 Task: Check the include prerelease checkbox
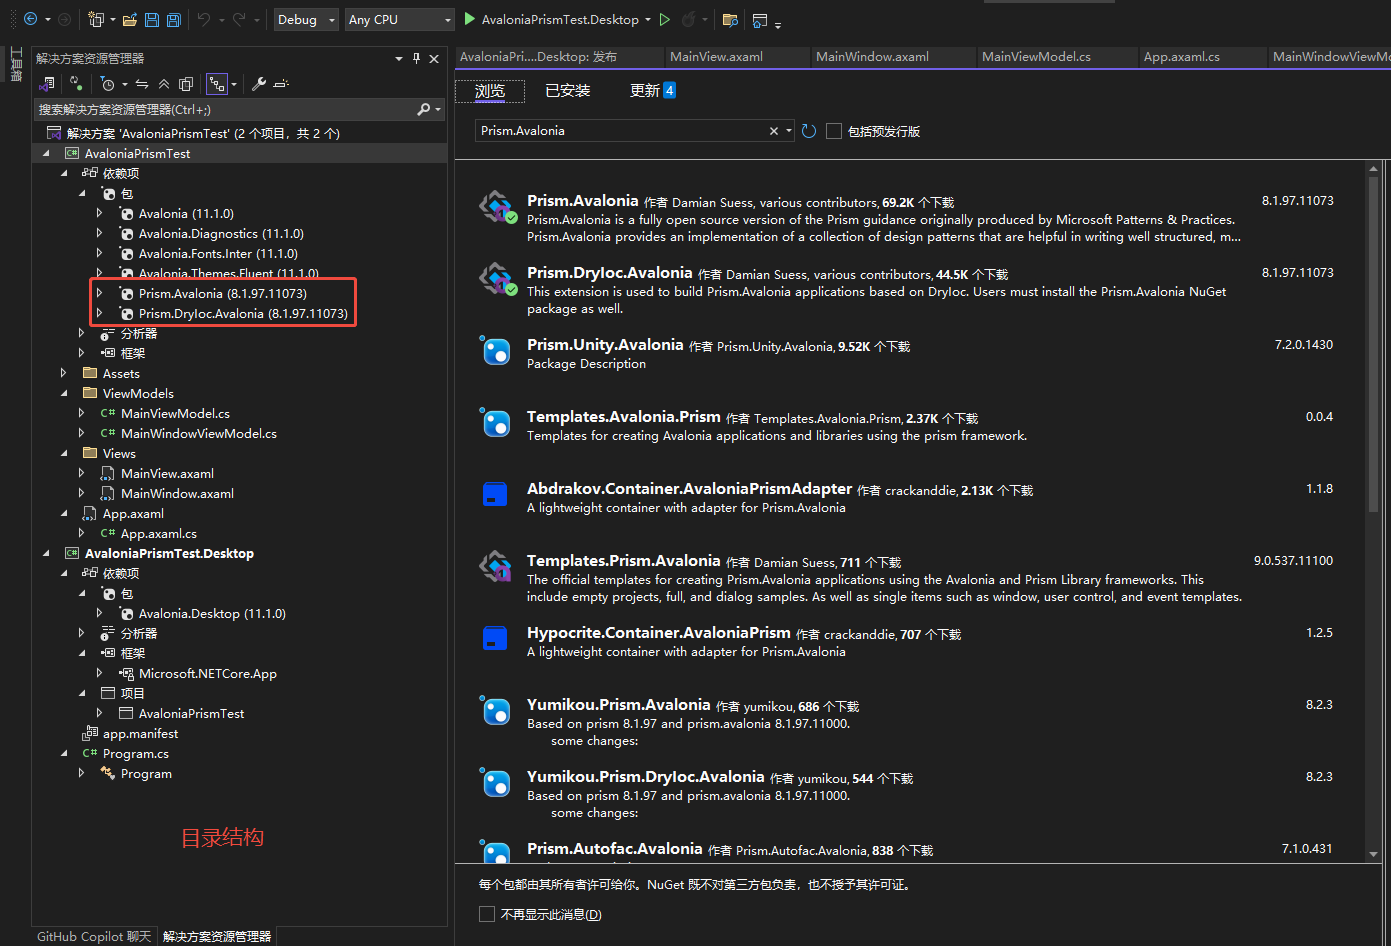click(834, 131)
